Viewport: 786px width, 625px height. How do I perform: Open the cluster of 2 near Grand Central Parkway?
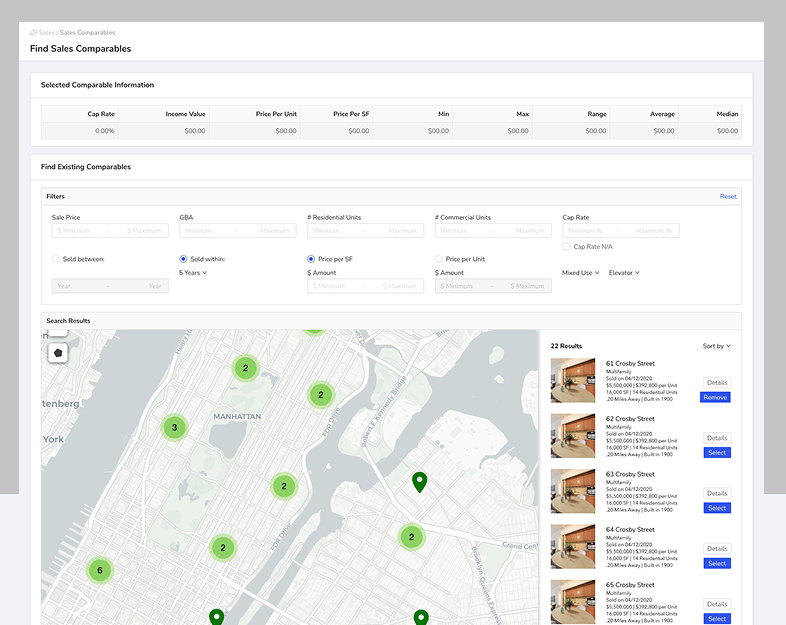[x=412, y=537]
